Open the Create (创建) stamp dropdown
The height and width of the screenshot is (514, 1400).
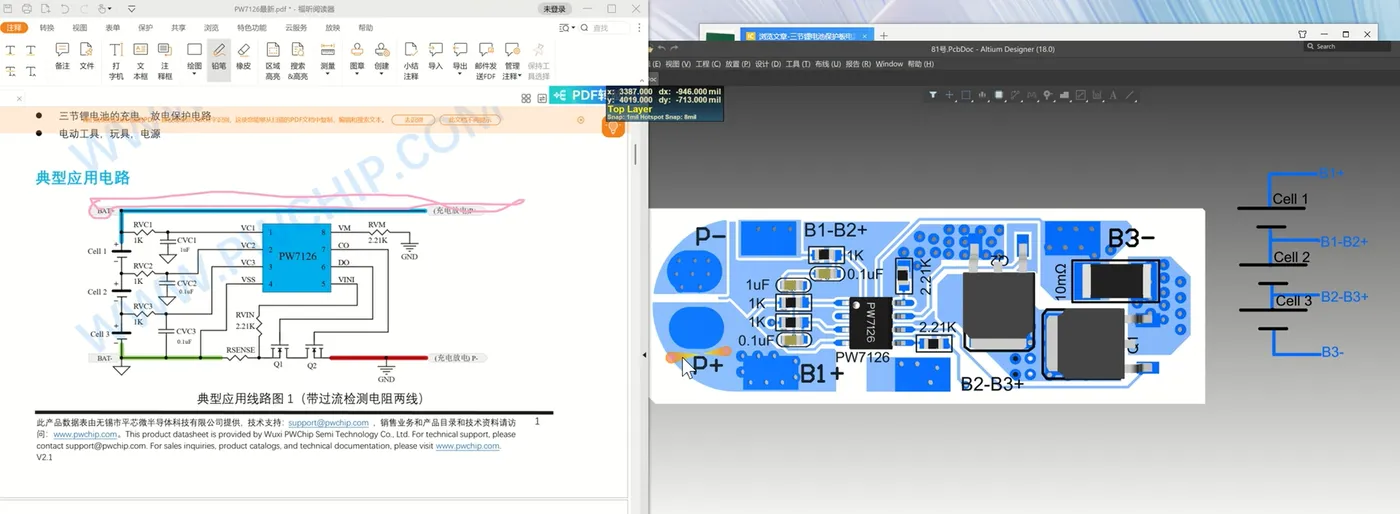point(382,58)
